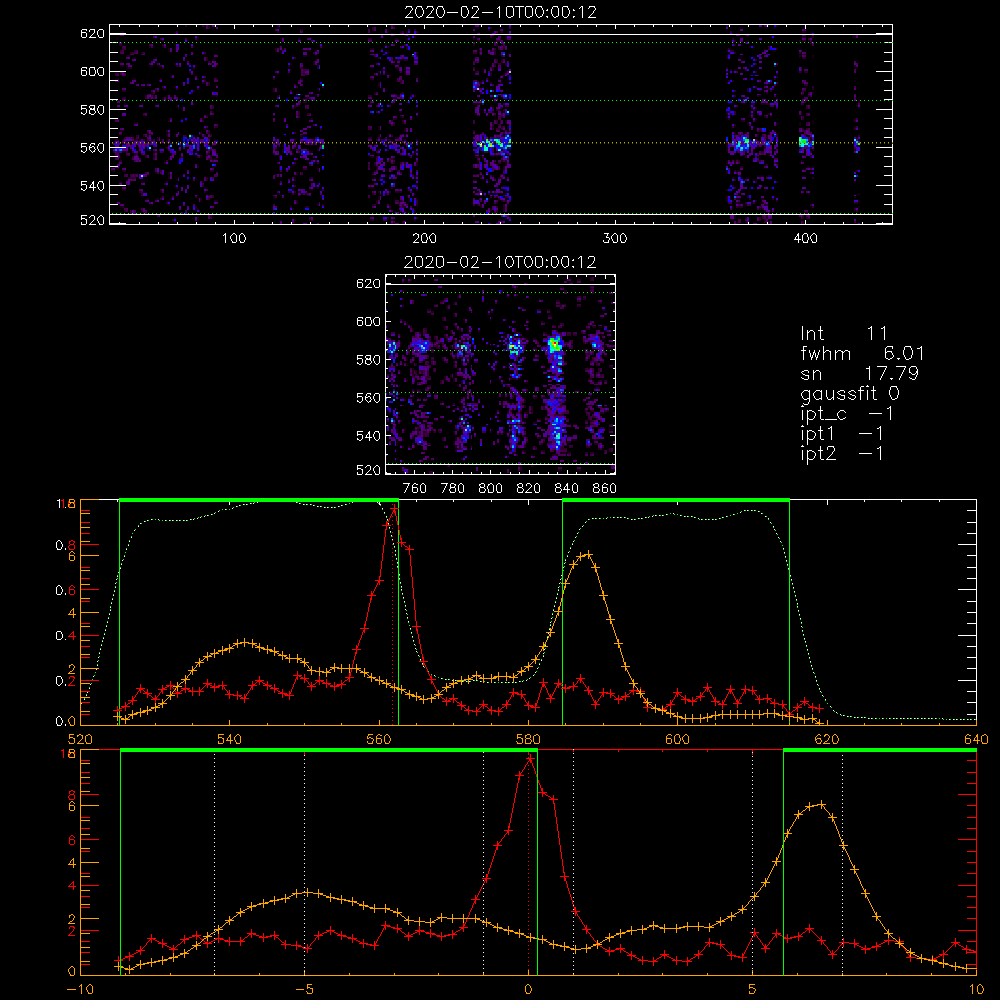Click x-axis label 840 of the middle spectrogram

point(566,489)
